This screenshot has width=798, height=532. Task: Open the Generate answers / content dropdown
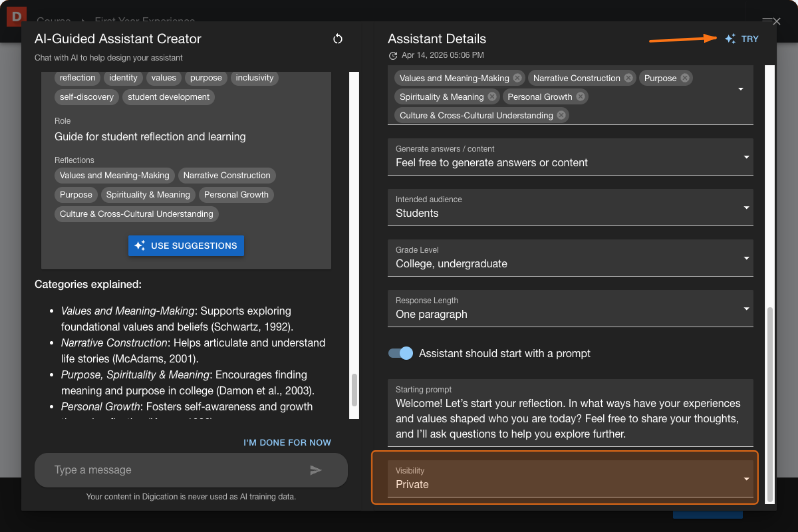(x=571, y=157)
